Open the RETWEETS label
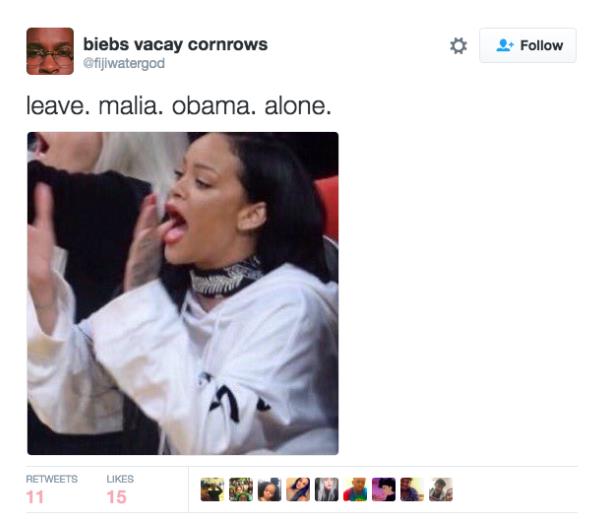Viewport: 614px width, 519px height. pos(52,479)
